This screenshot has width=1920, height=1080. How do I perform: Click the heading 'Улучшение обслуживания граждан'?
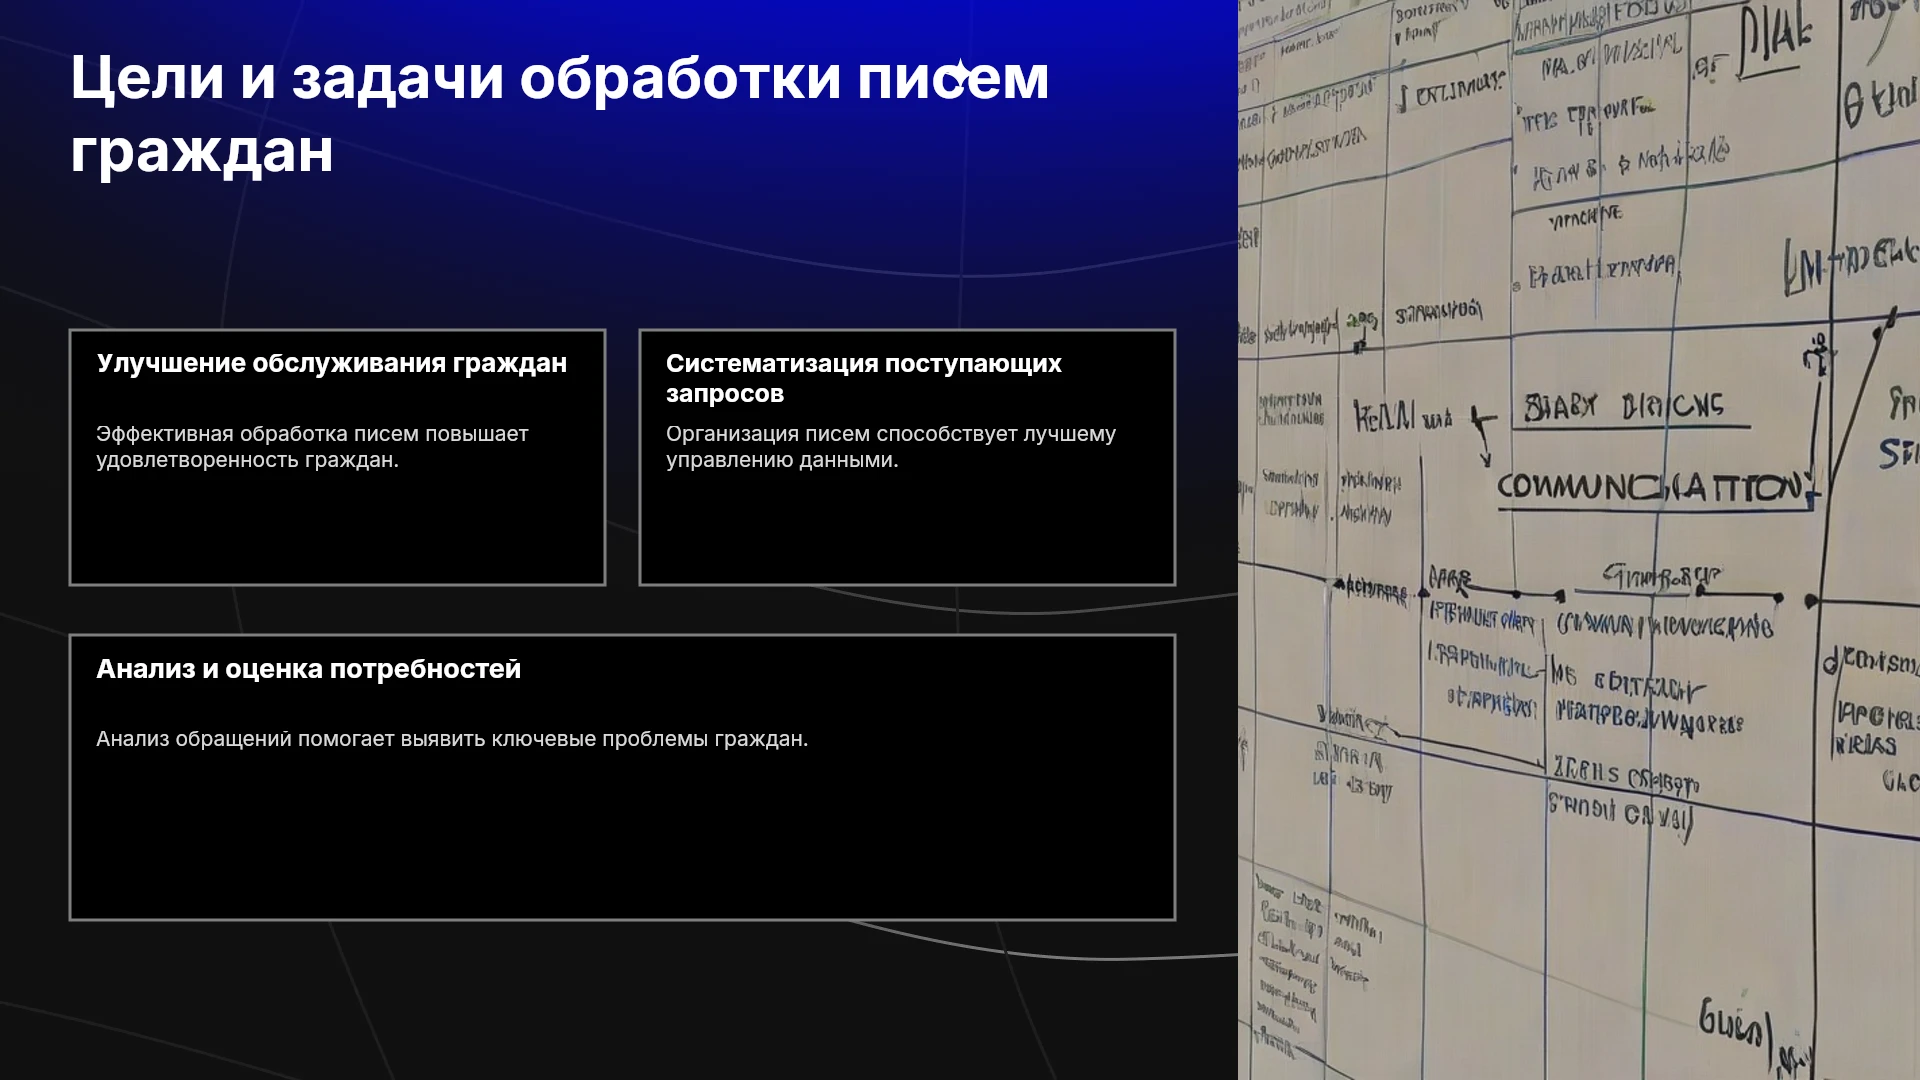331,363
